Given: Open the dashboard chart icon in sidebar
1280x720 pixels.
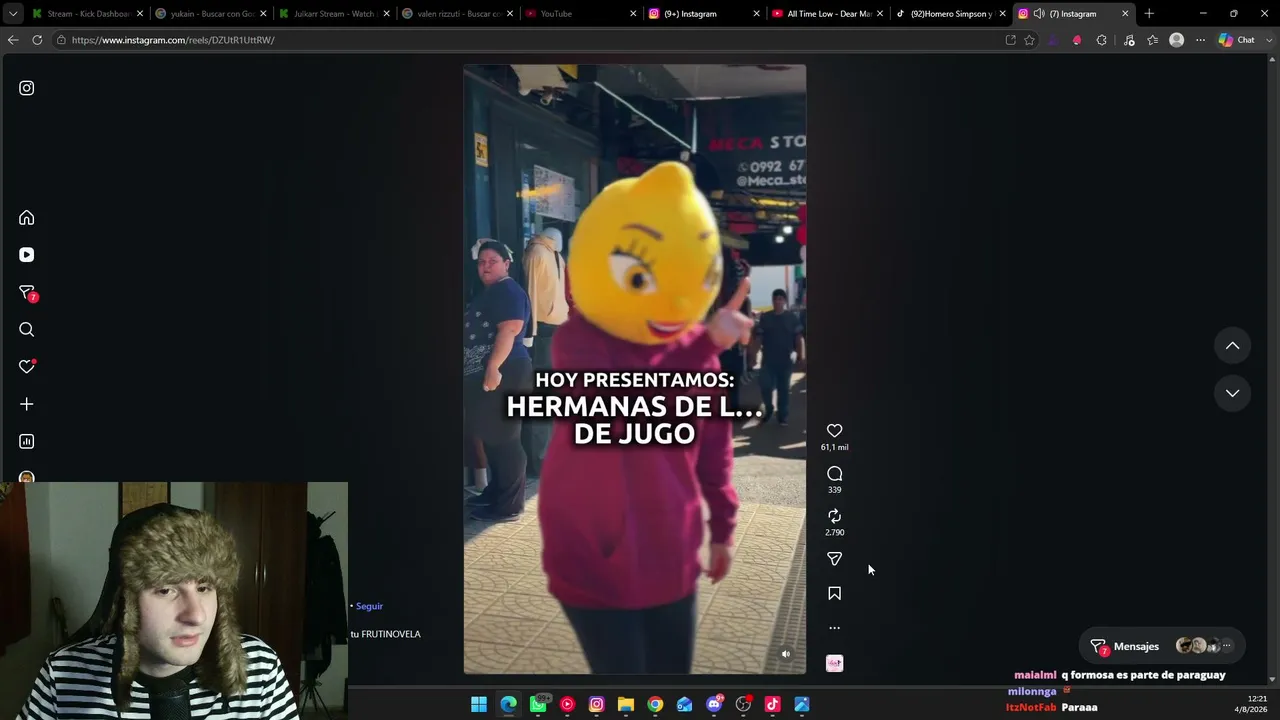Looking at the screenshot, I should (27, 441).
